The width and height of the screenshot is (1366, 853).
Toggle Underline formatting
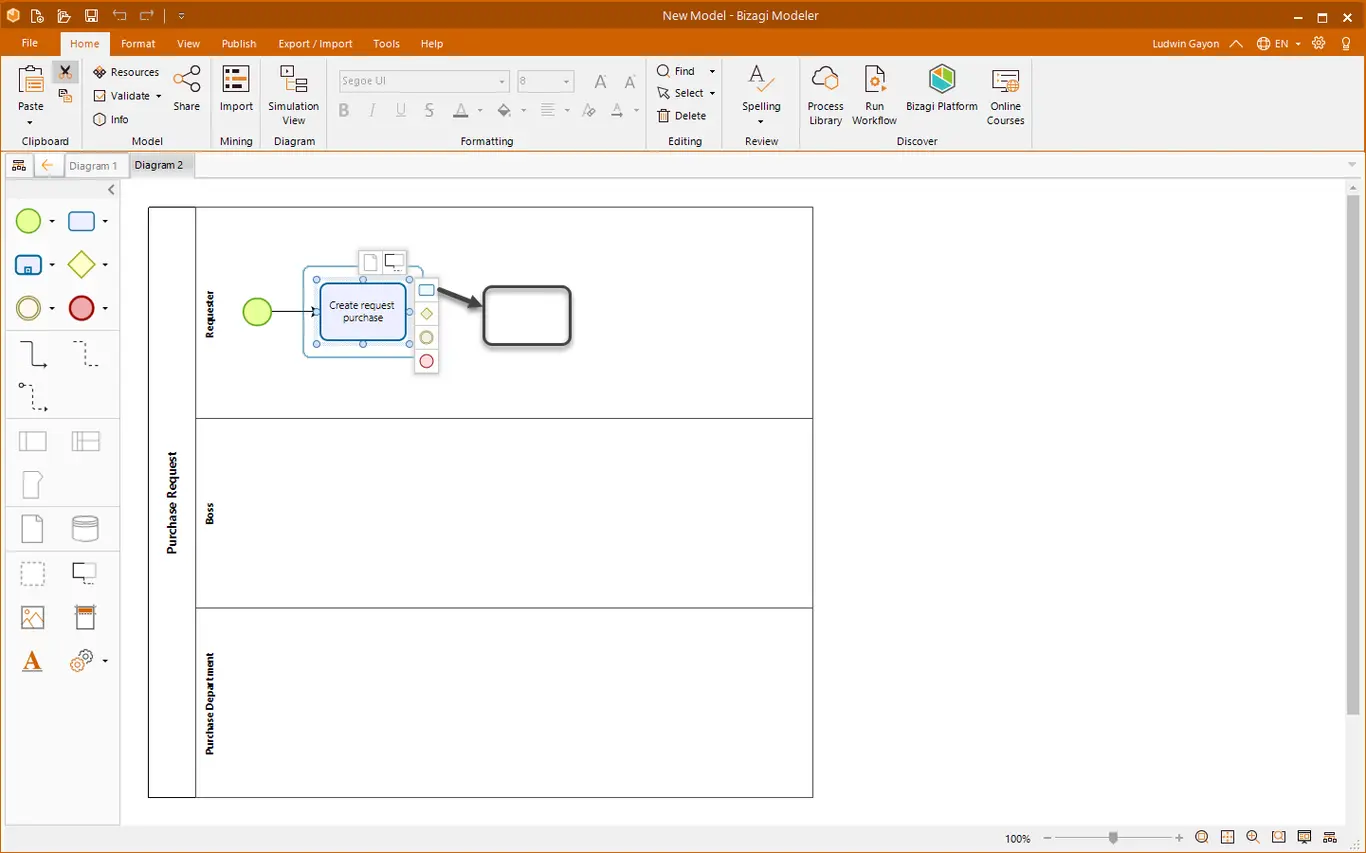pos(401,111)
